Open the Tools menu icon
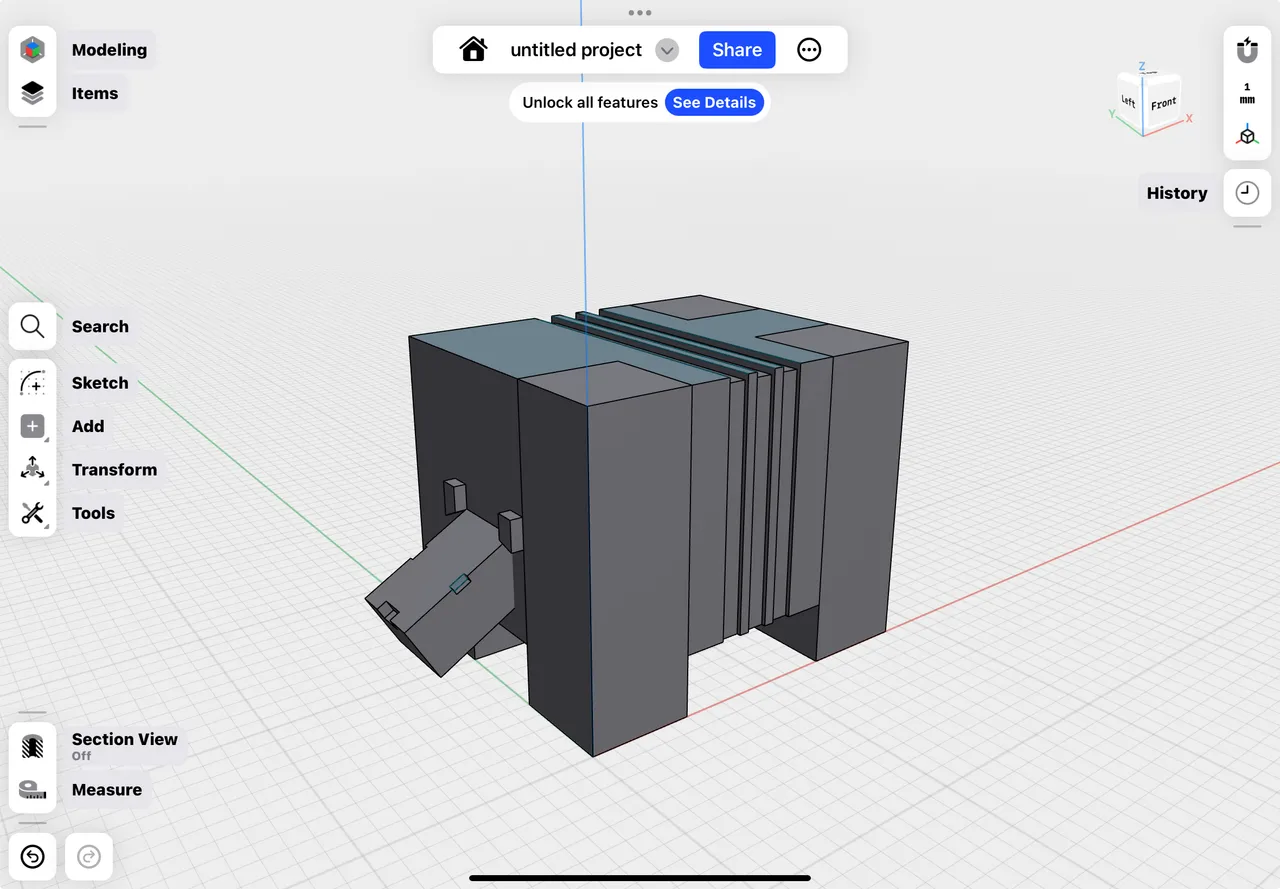 (x=32, y=513)
